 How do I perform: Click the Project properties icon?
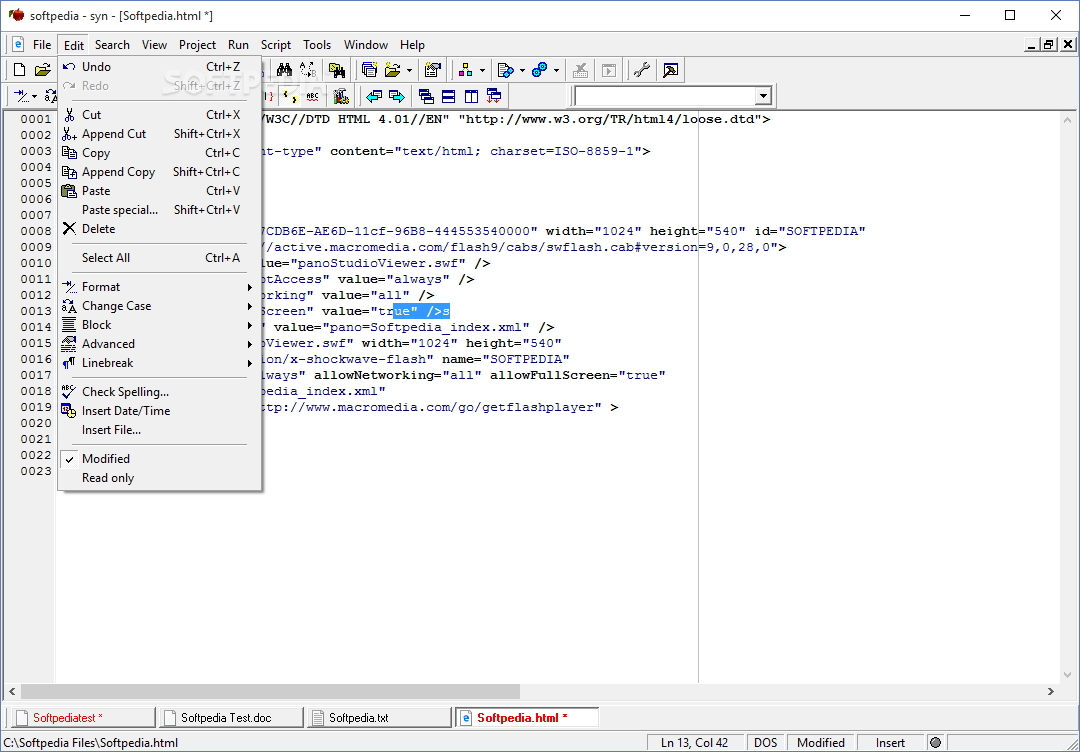tap(433, 70)
